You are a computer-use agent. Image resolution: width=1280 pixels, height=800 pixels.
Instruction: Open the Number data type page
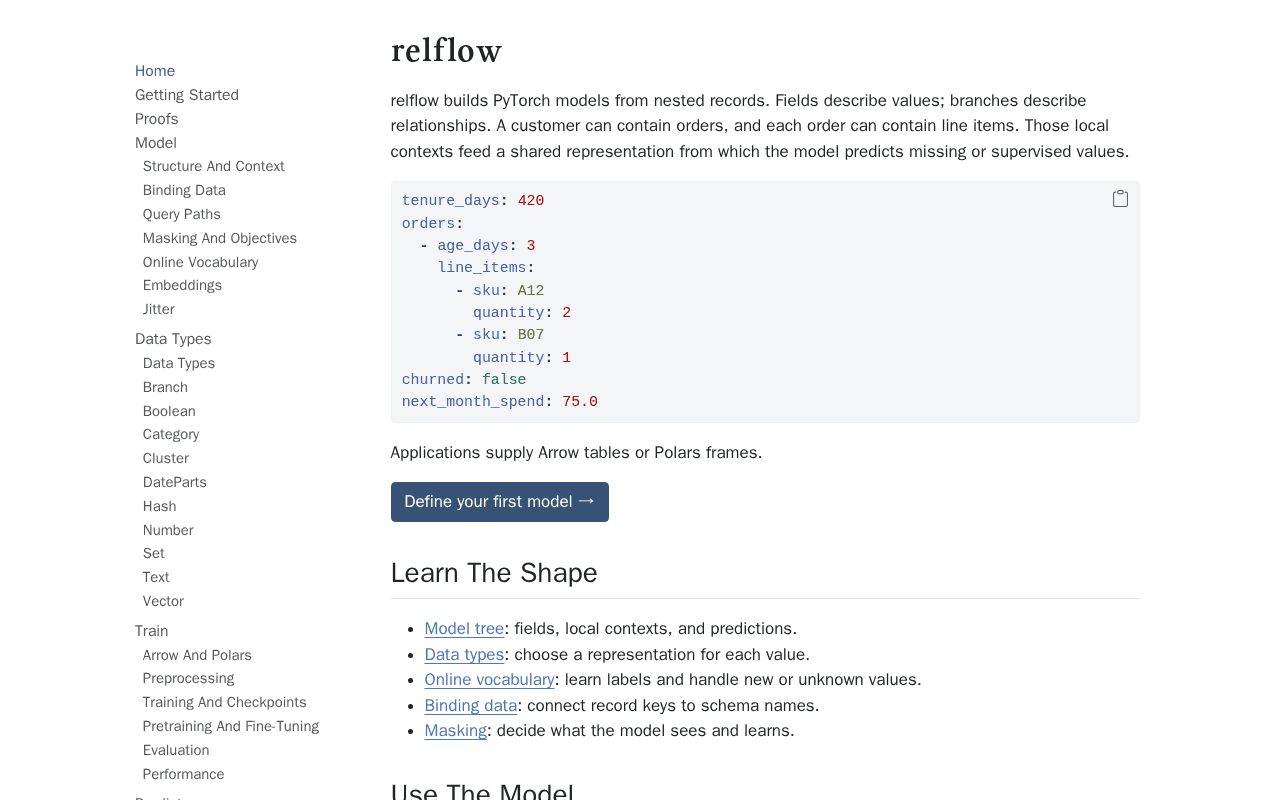click(168, 530)
